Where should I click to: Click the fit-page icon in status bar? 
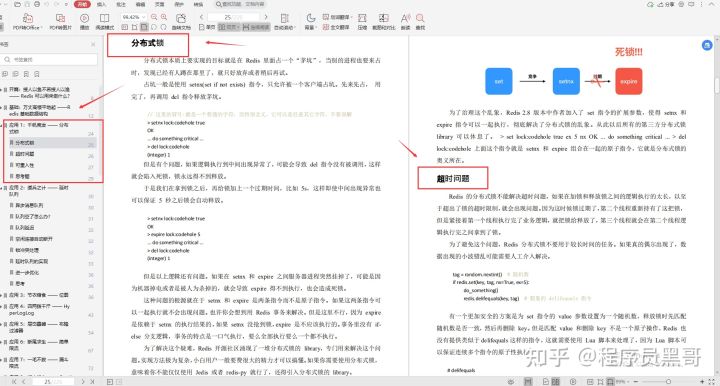(x=610, y=381)
